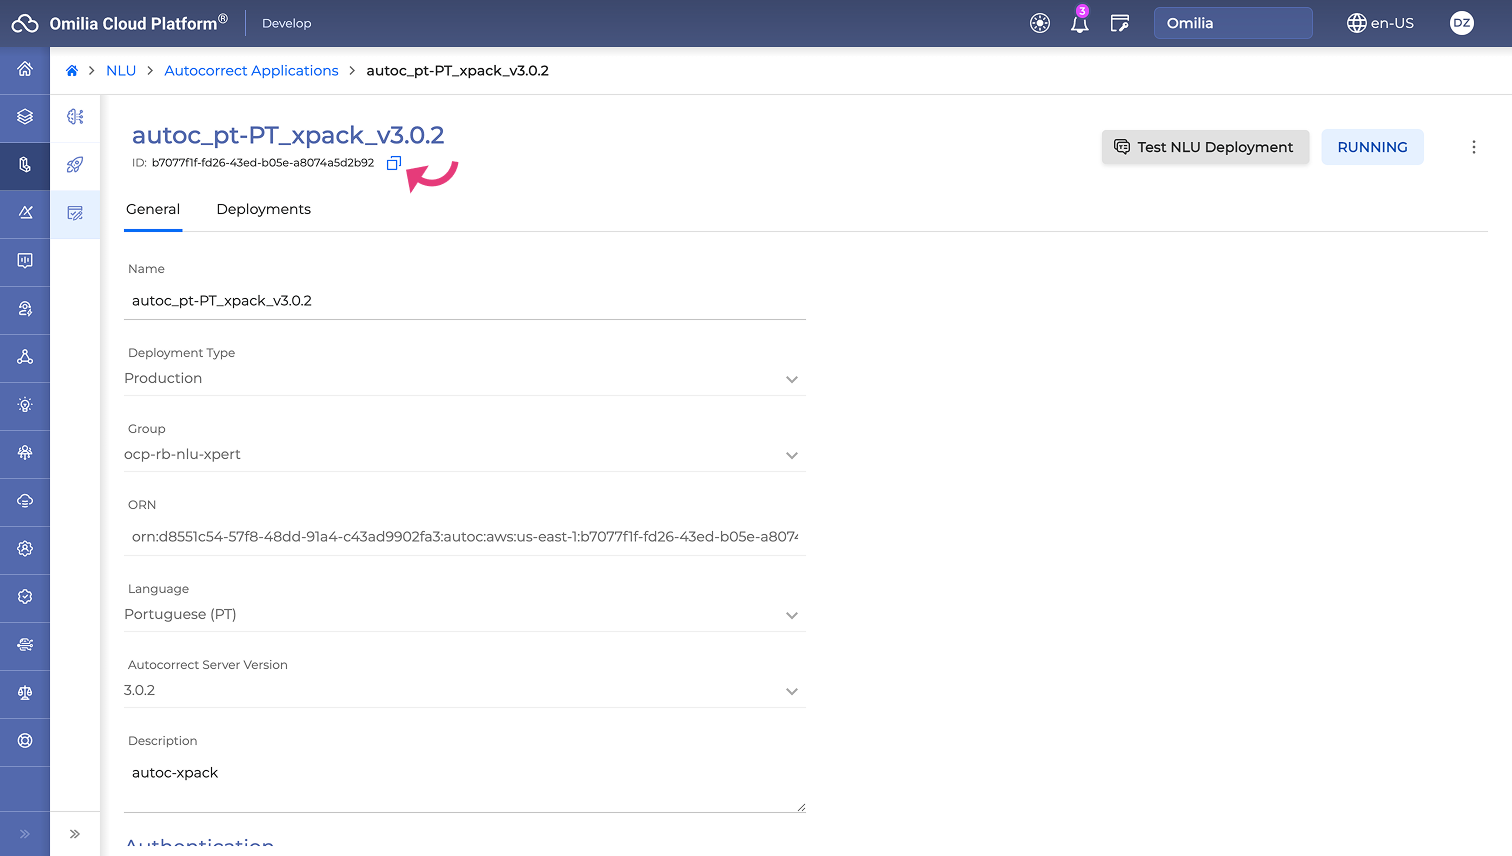
Task: Switch to the General tab
Action: (153, 209)
